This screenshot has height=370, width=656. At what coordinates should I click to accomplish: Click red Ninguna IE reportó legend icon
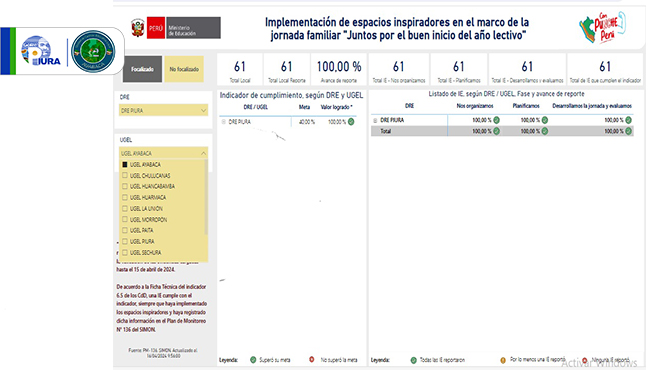click(x=584, y=360)
